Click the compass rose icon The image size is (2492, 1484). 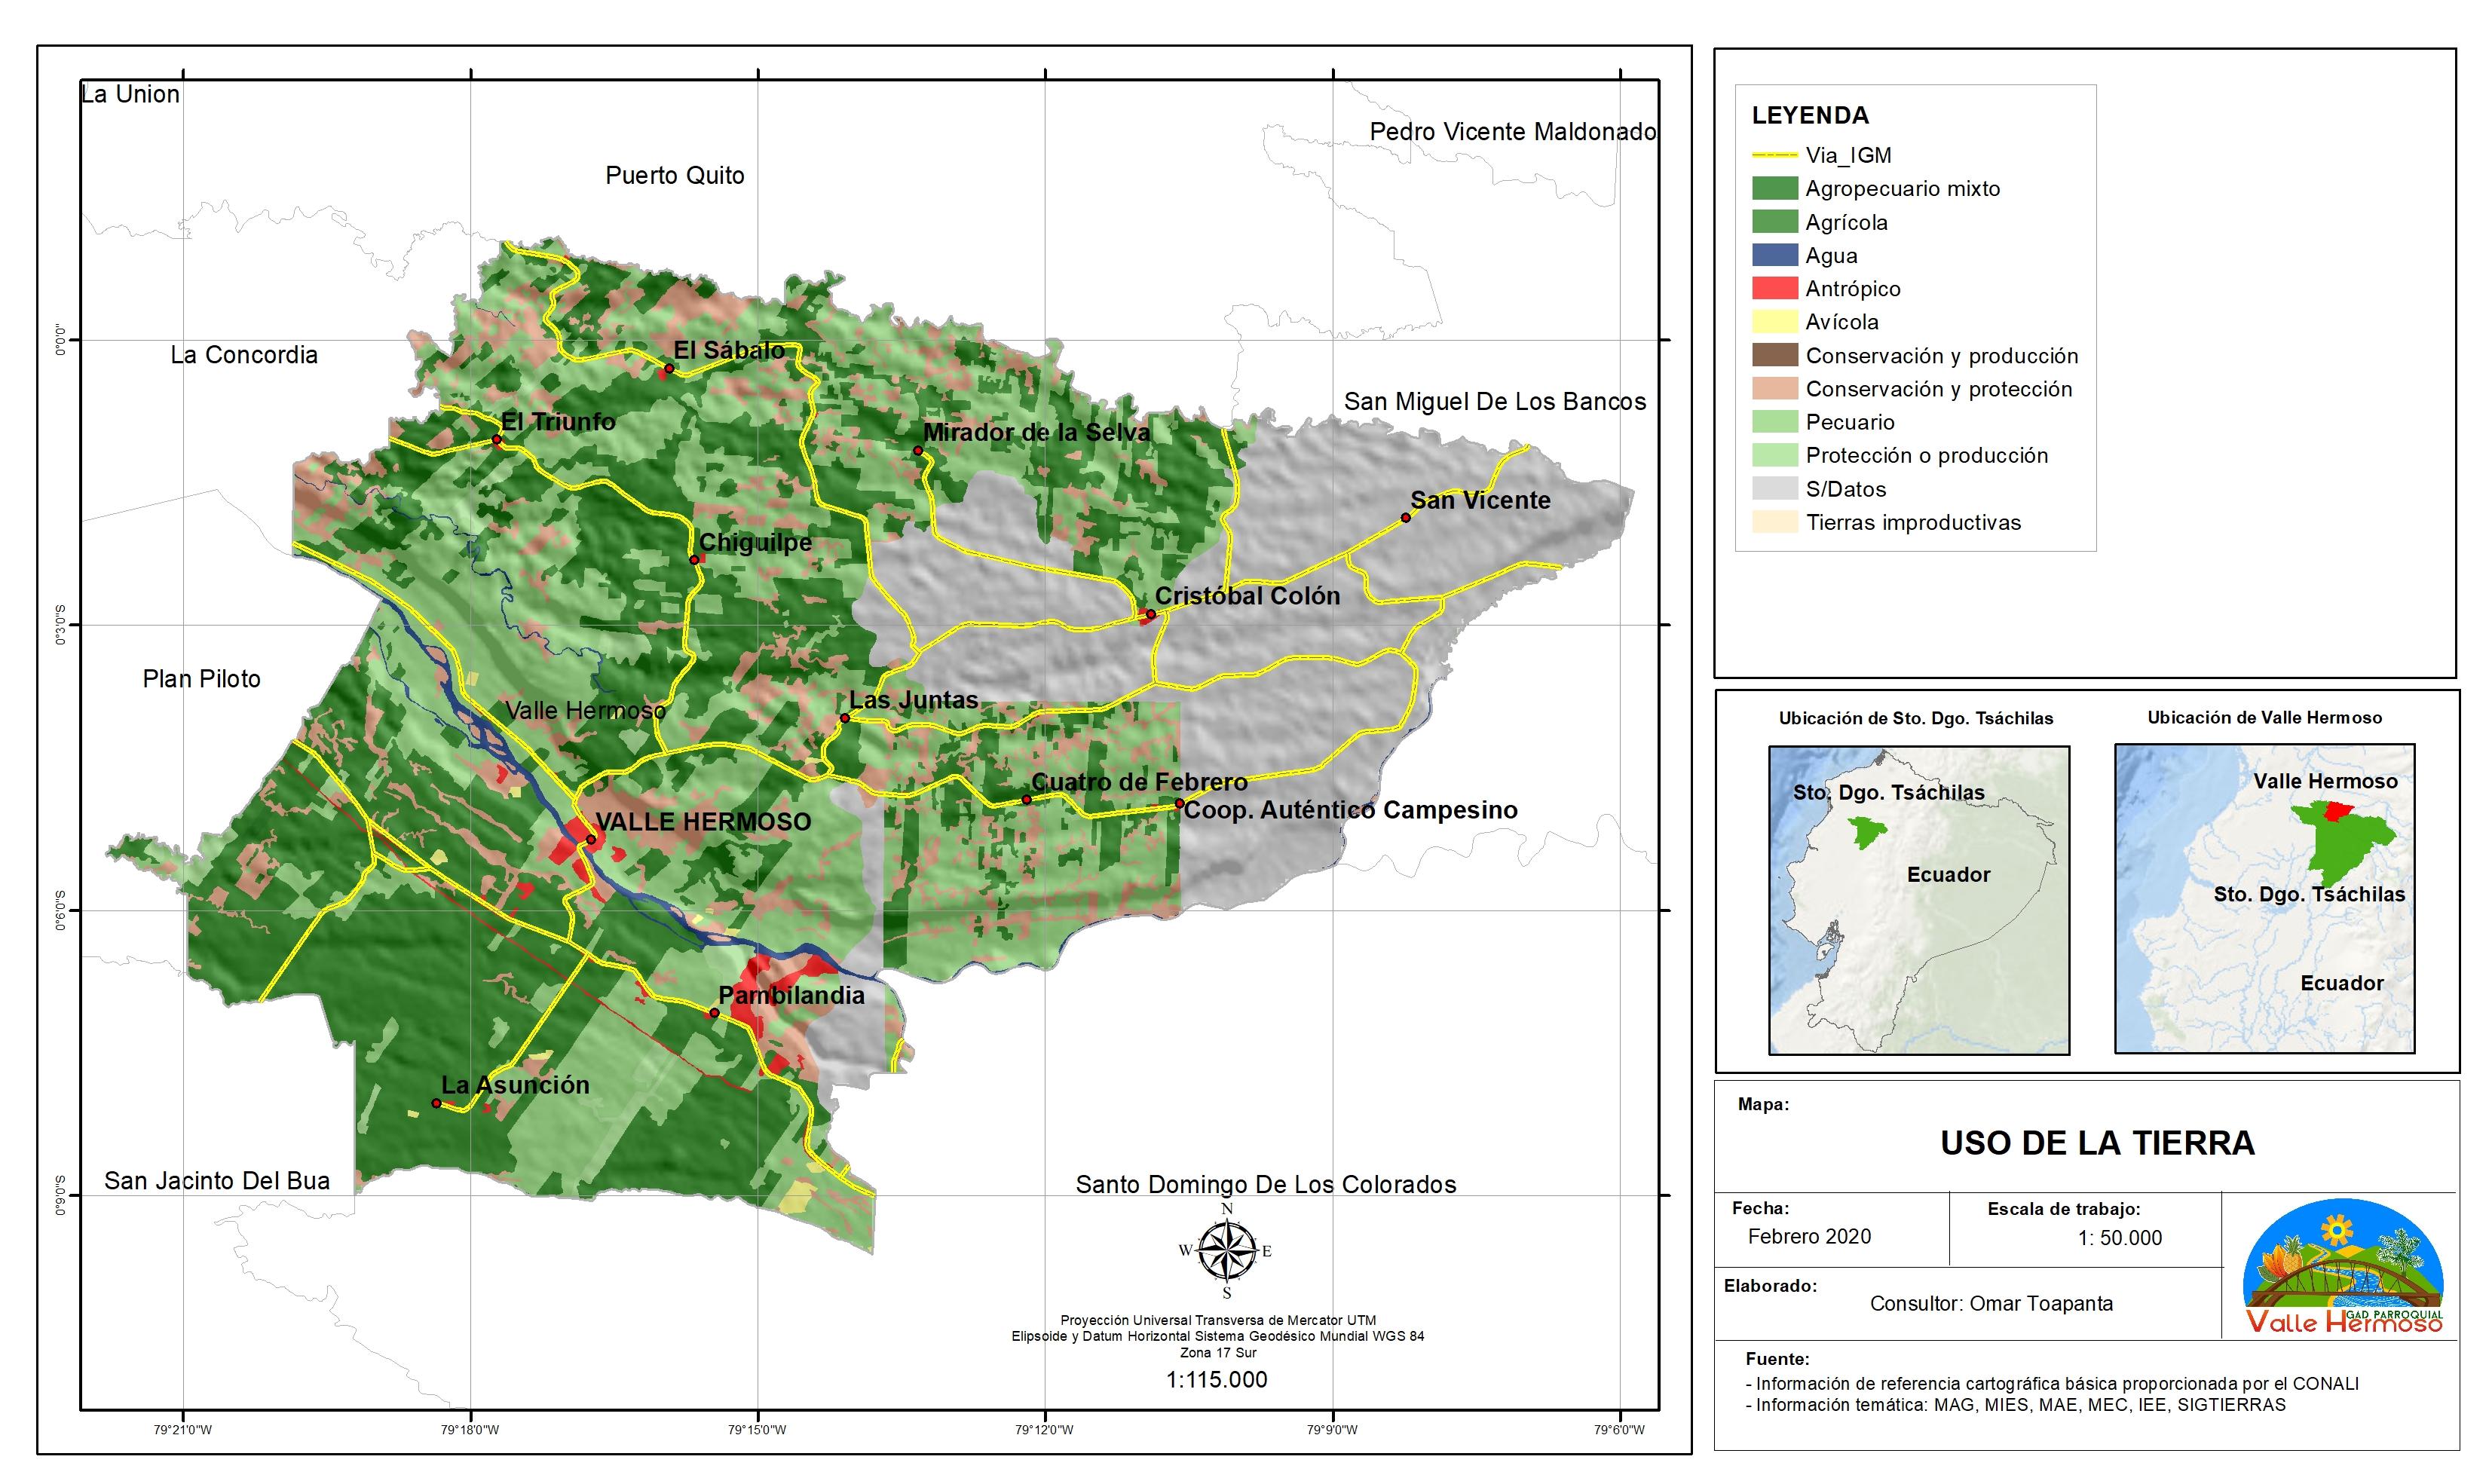[1227, 1251]
